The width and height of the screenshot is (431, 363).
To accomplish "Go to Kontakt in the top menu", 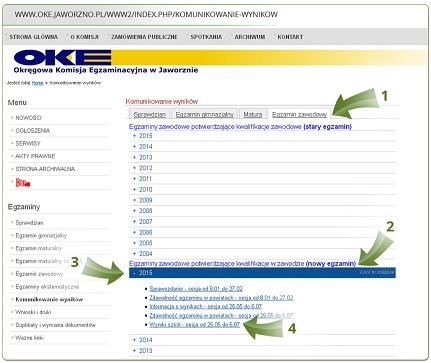I will click(x=290, y=37).
